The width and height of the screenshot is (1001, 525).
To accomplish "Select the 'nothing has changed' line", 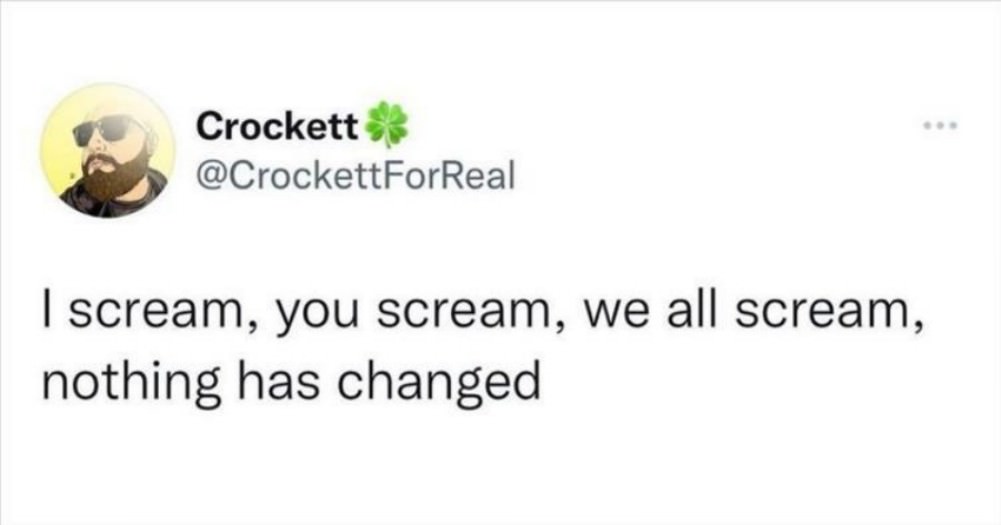I will point(291,381).
